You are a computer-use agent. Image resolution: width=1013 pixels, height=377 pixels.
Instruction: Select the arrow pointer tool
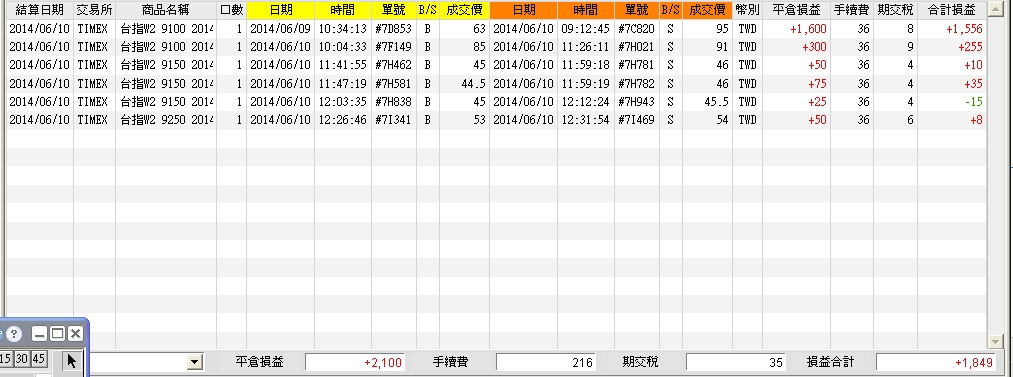pyautogui.click(x=72, y=361)
